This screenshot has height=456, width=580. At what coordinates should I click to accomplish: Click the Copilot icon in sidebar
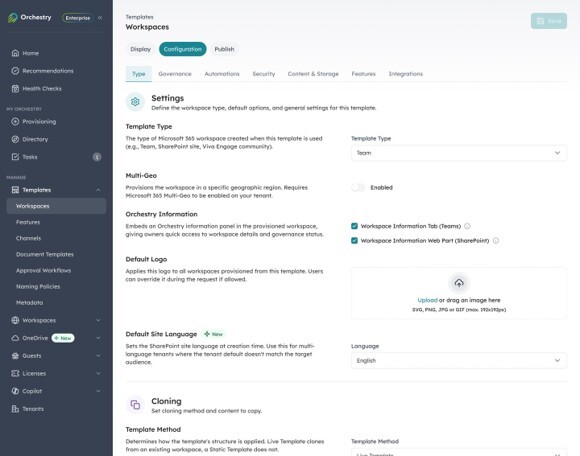pos(15,391)
